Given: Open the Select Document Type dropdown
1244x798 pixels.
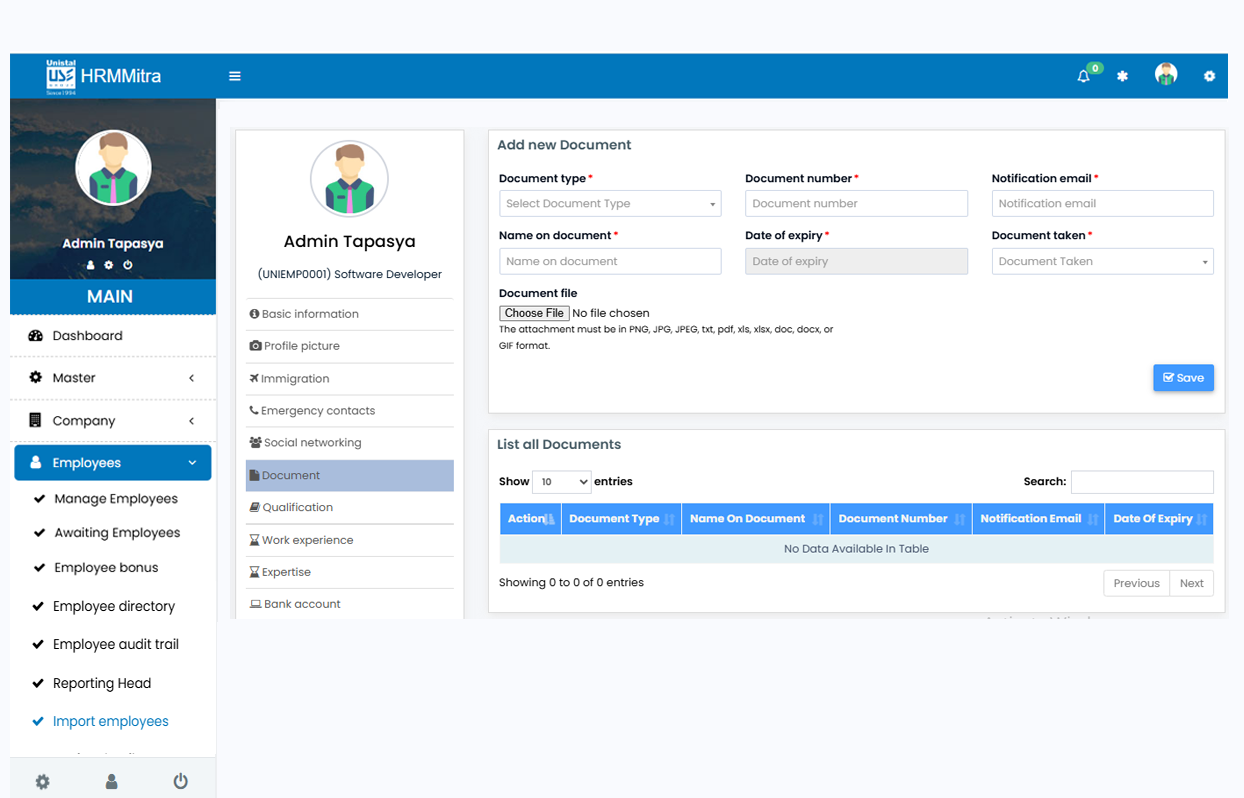Looking at the screenshot, I should click(609, 204).
